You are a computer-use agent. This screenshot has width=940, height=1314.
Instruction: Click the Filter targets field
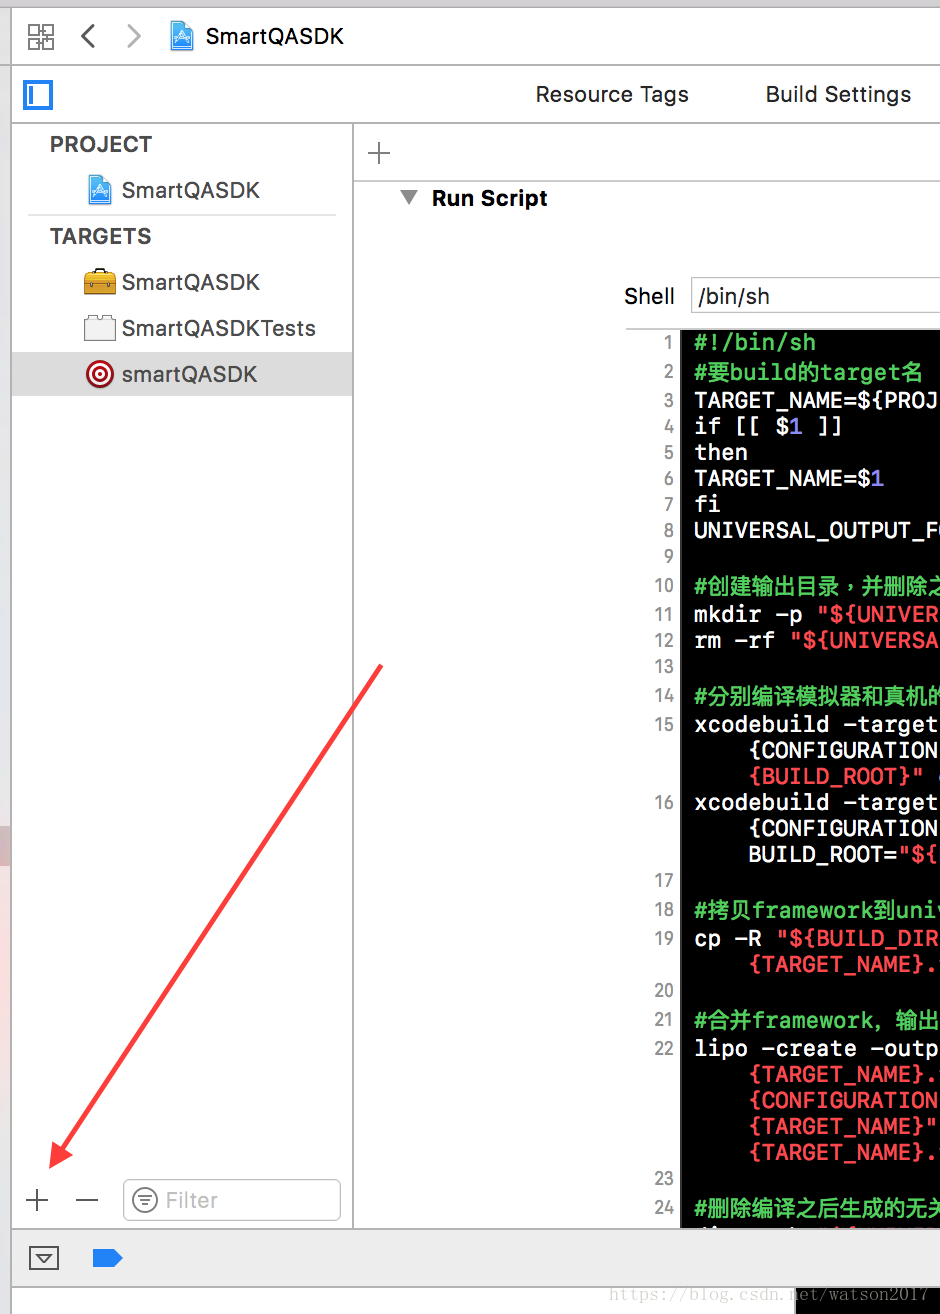coord(232,1200)
